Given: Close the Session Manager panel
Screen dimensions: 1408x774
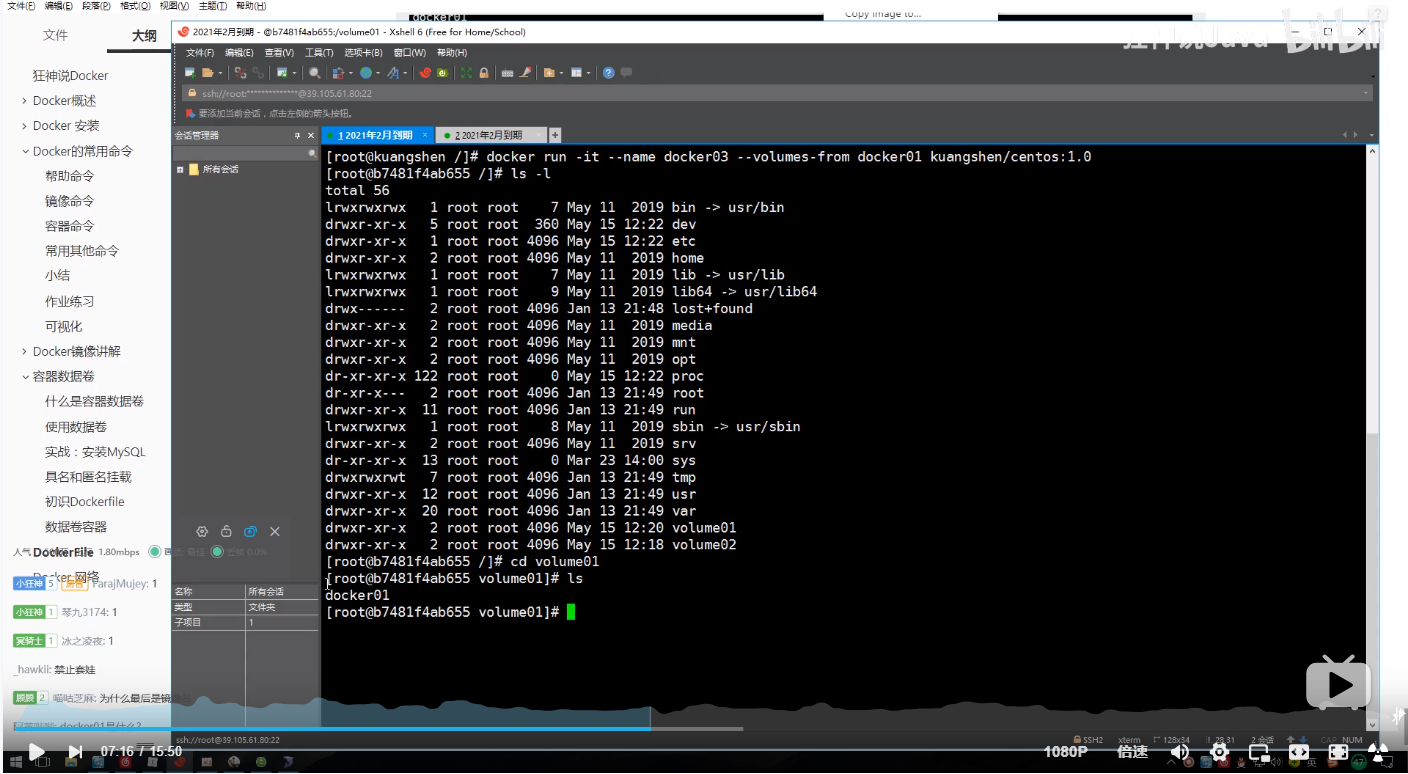Looking at the screenshot, I should point(311,135).
